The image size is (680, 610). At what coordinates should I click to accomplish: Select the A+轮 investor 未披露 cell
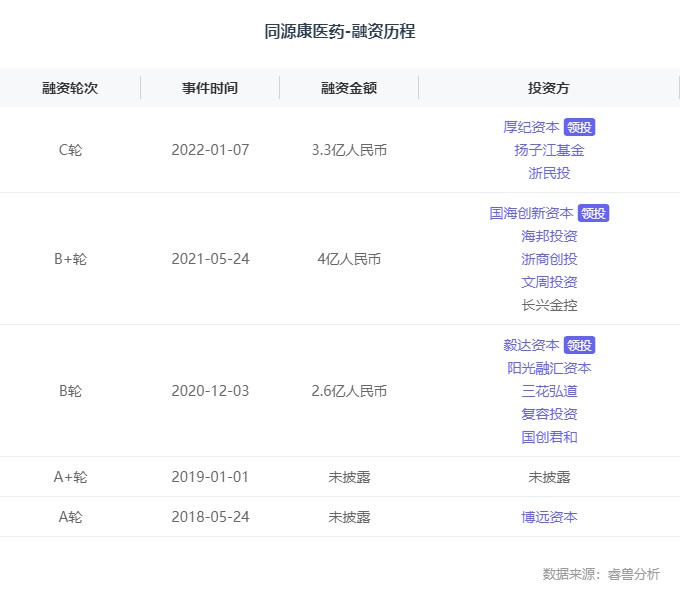(x=549, y=477)
